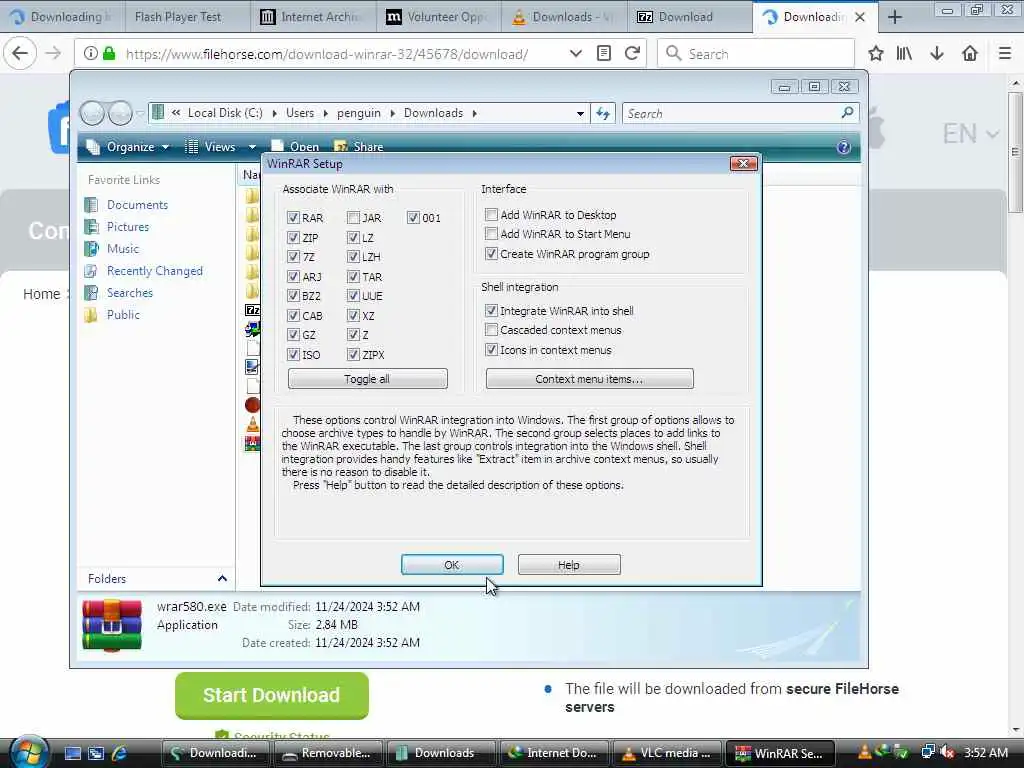Image resolution: width=1024 pixels, height=768 pixels.
Task: Go back in Firefox history
Action: [x=20, y=54]
